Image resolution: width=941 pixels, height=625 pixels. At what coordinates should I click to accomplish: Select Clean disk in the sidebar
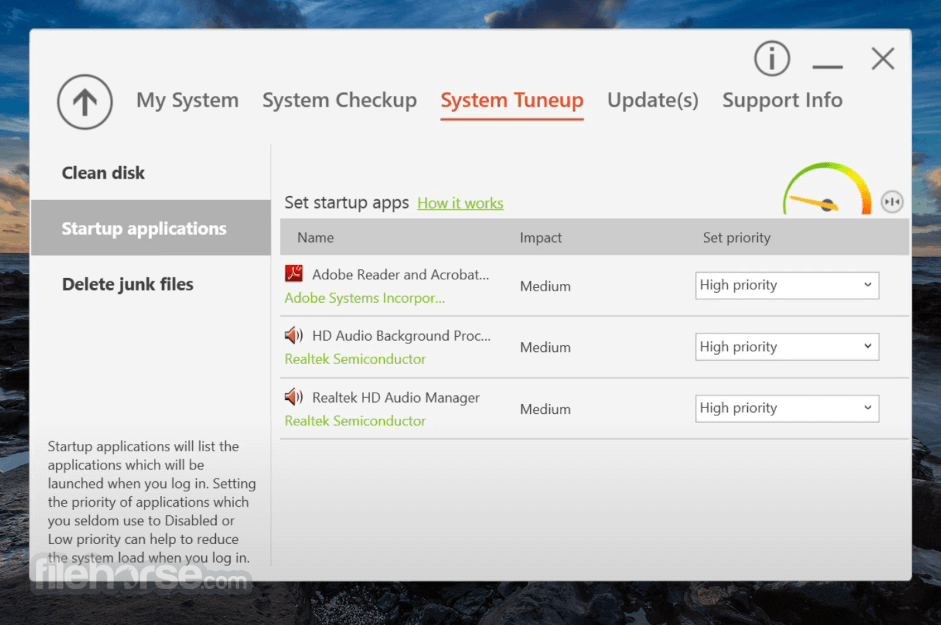(x=103, y=173)
